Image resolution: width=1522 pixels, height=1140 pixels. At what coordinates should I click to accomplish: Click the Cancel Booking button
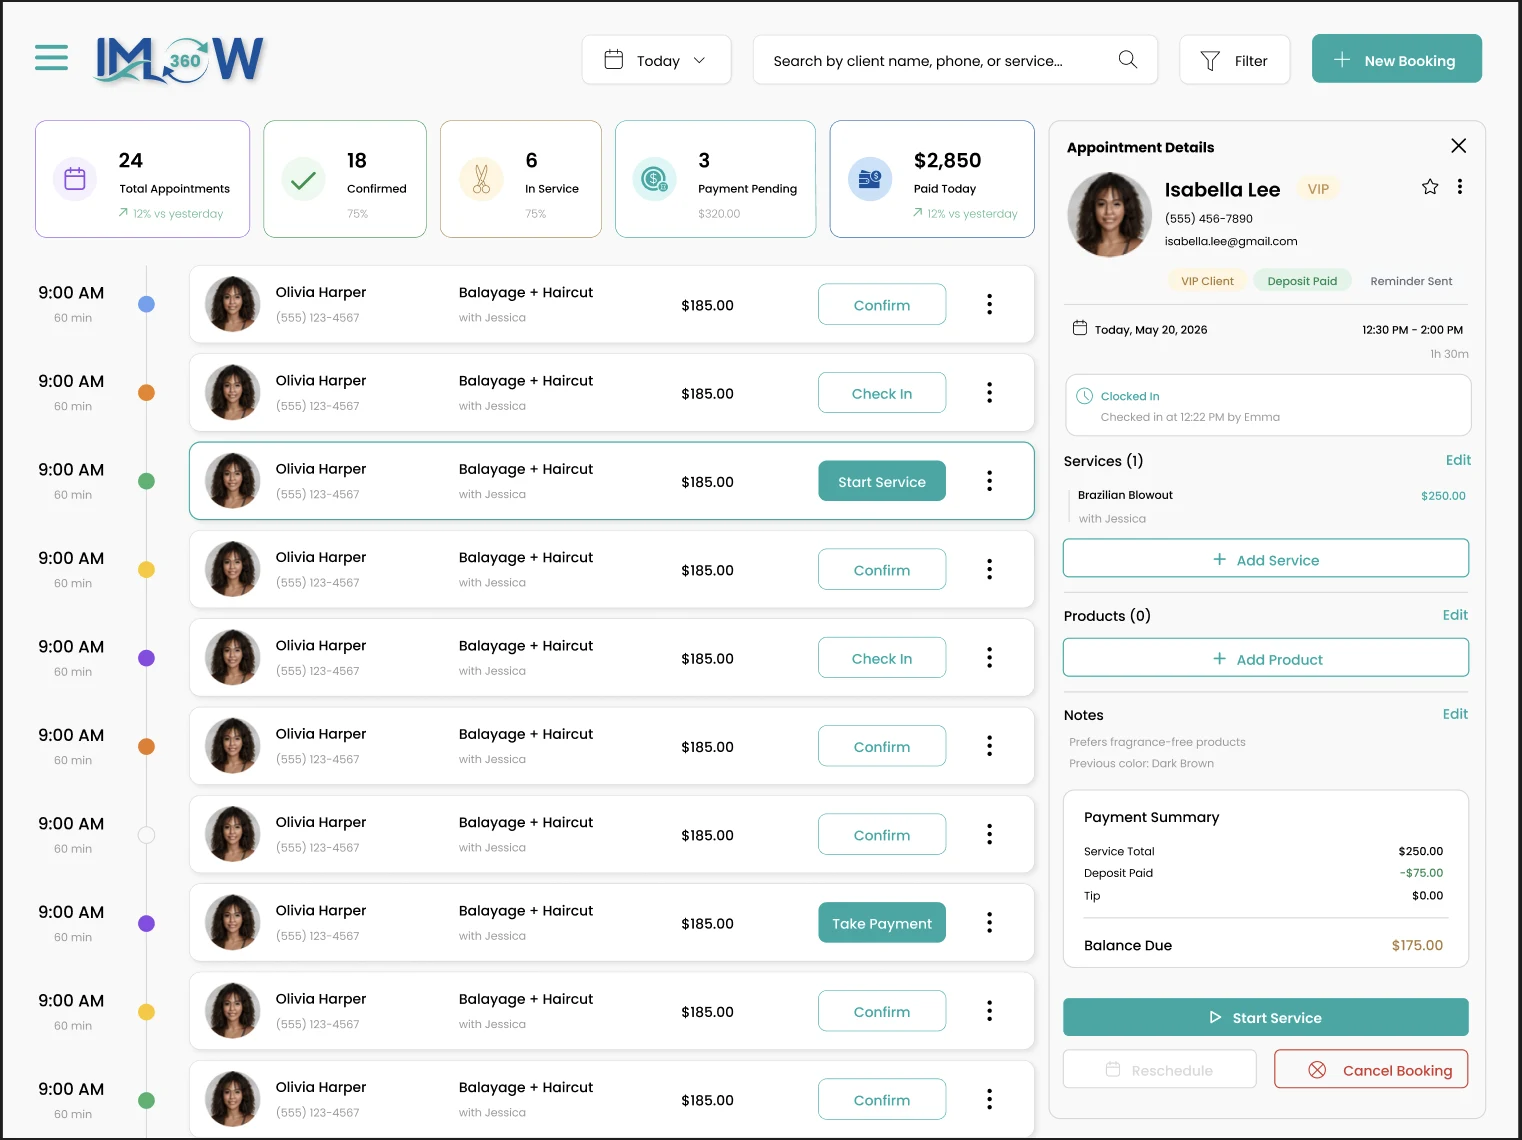point(1370,1069)
